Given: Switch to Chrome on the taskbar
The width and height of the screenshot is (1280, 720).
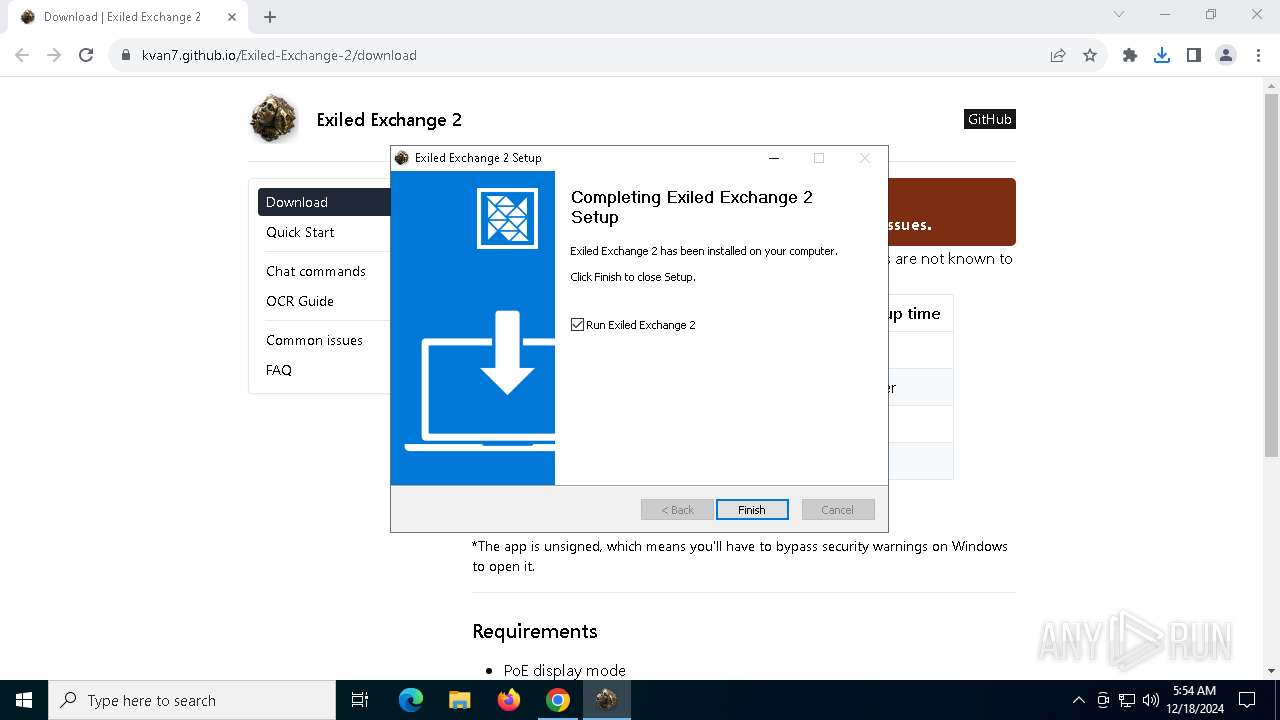Looking at the screenshot, I should pyautogui.click(x=557, y=700).
